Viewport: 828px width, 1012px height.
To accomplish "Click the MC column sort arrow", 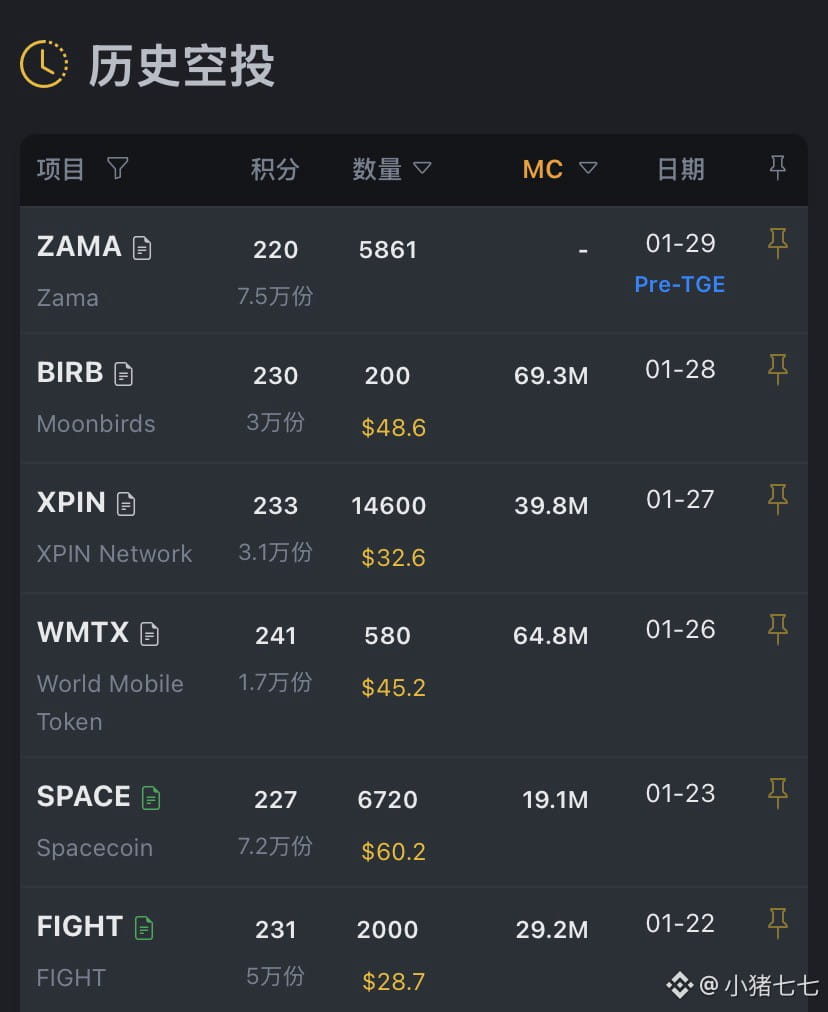I will point(588,168).
